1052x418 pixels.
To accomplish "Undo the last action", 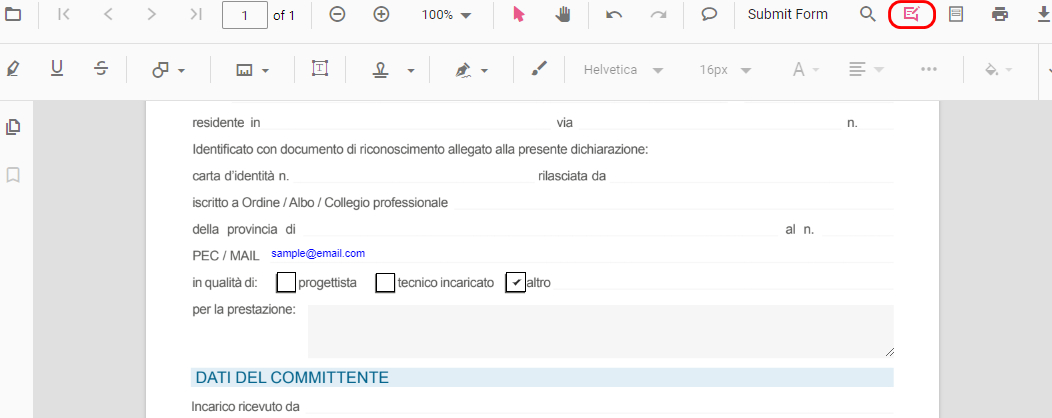I will pyautogui.click(x=613, y=14).
